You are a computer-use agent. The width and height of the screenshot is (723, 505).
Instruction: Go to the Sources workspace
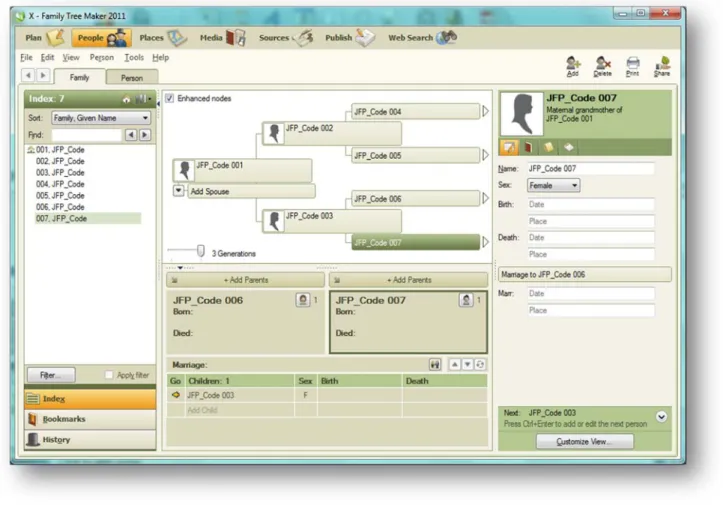pos(285,38)
